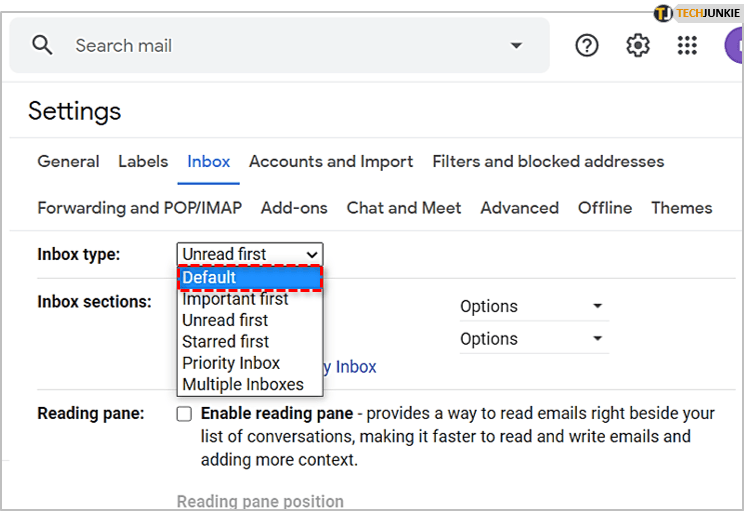
Task: Click the search magnifier icon
Action: click(x=42, y=45)
